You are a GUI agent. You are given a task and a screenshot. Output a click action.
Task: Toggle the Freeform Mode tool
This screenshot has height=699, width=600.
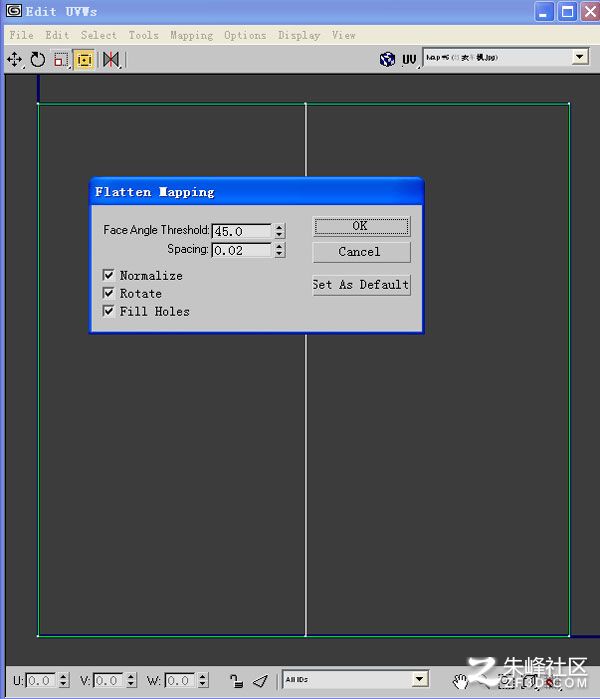(84, 59)
